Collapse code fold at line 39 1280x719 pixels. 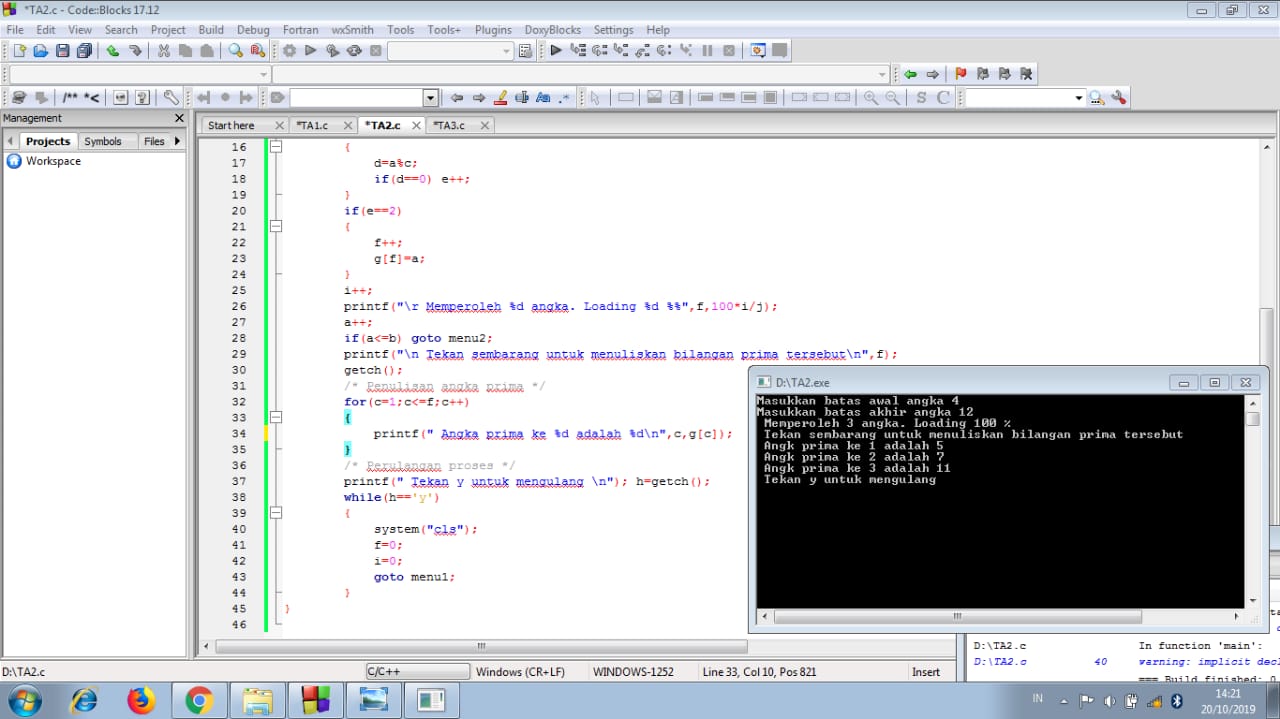click(x=276, y=513)
